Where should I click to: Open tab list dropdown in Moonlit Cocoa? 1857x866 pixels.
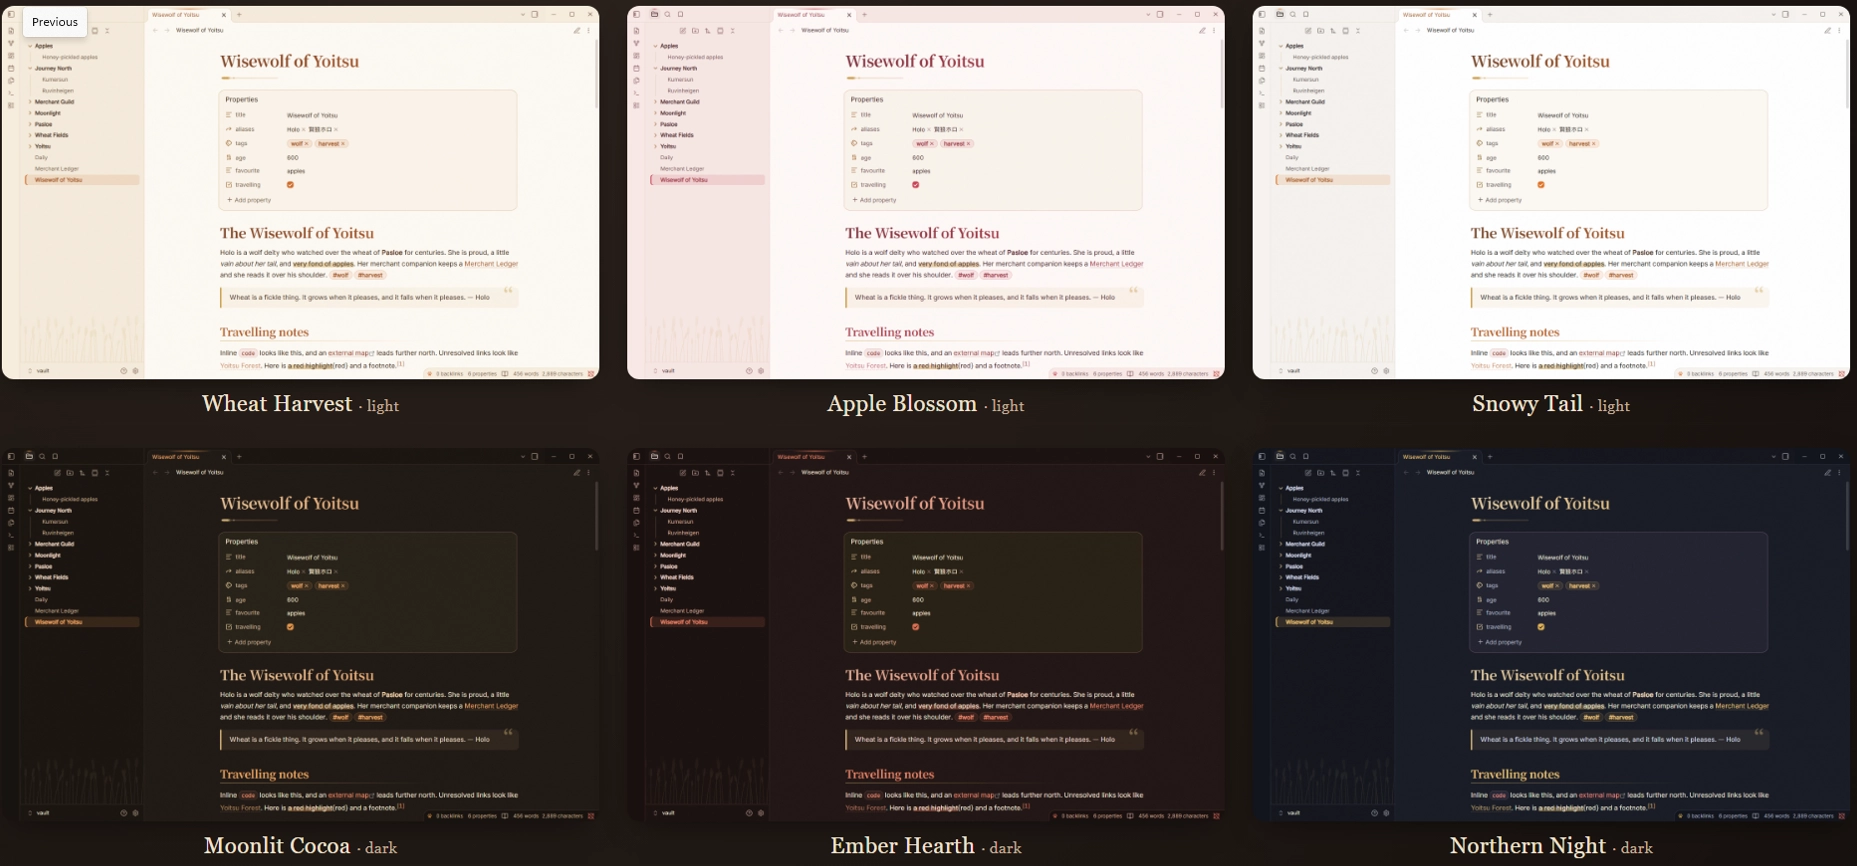pos(522,457)
